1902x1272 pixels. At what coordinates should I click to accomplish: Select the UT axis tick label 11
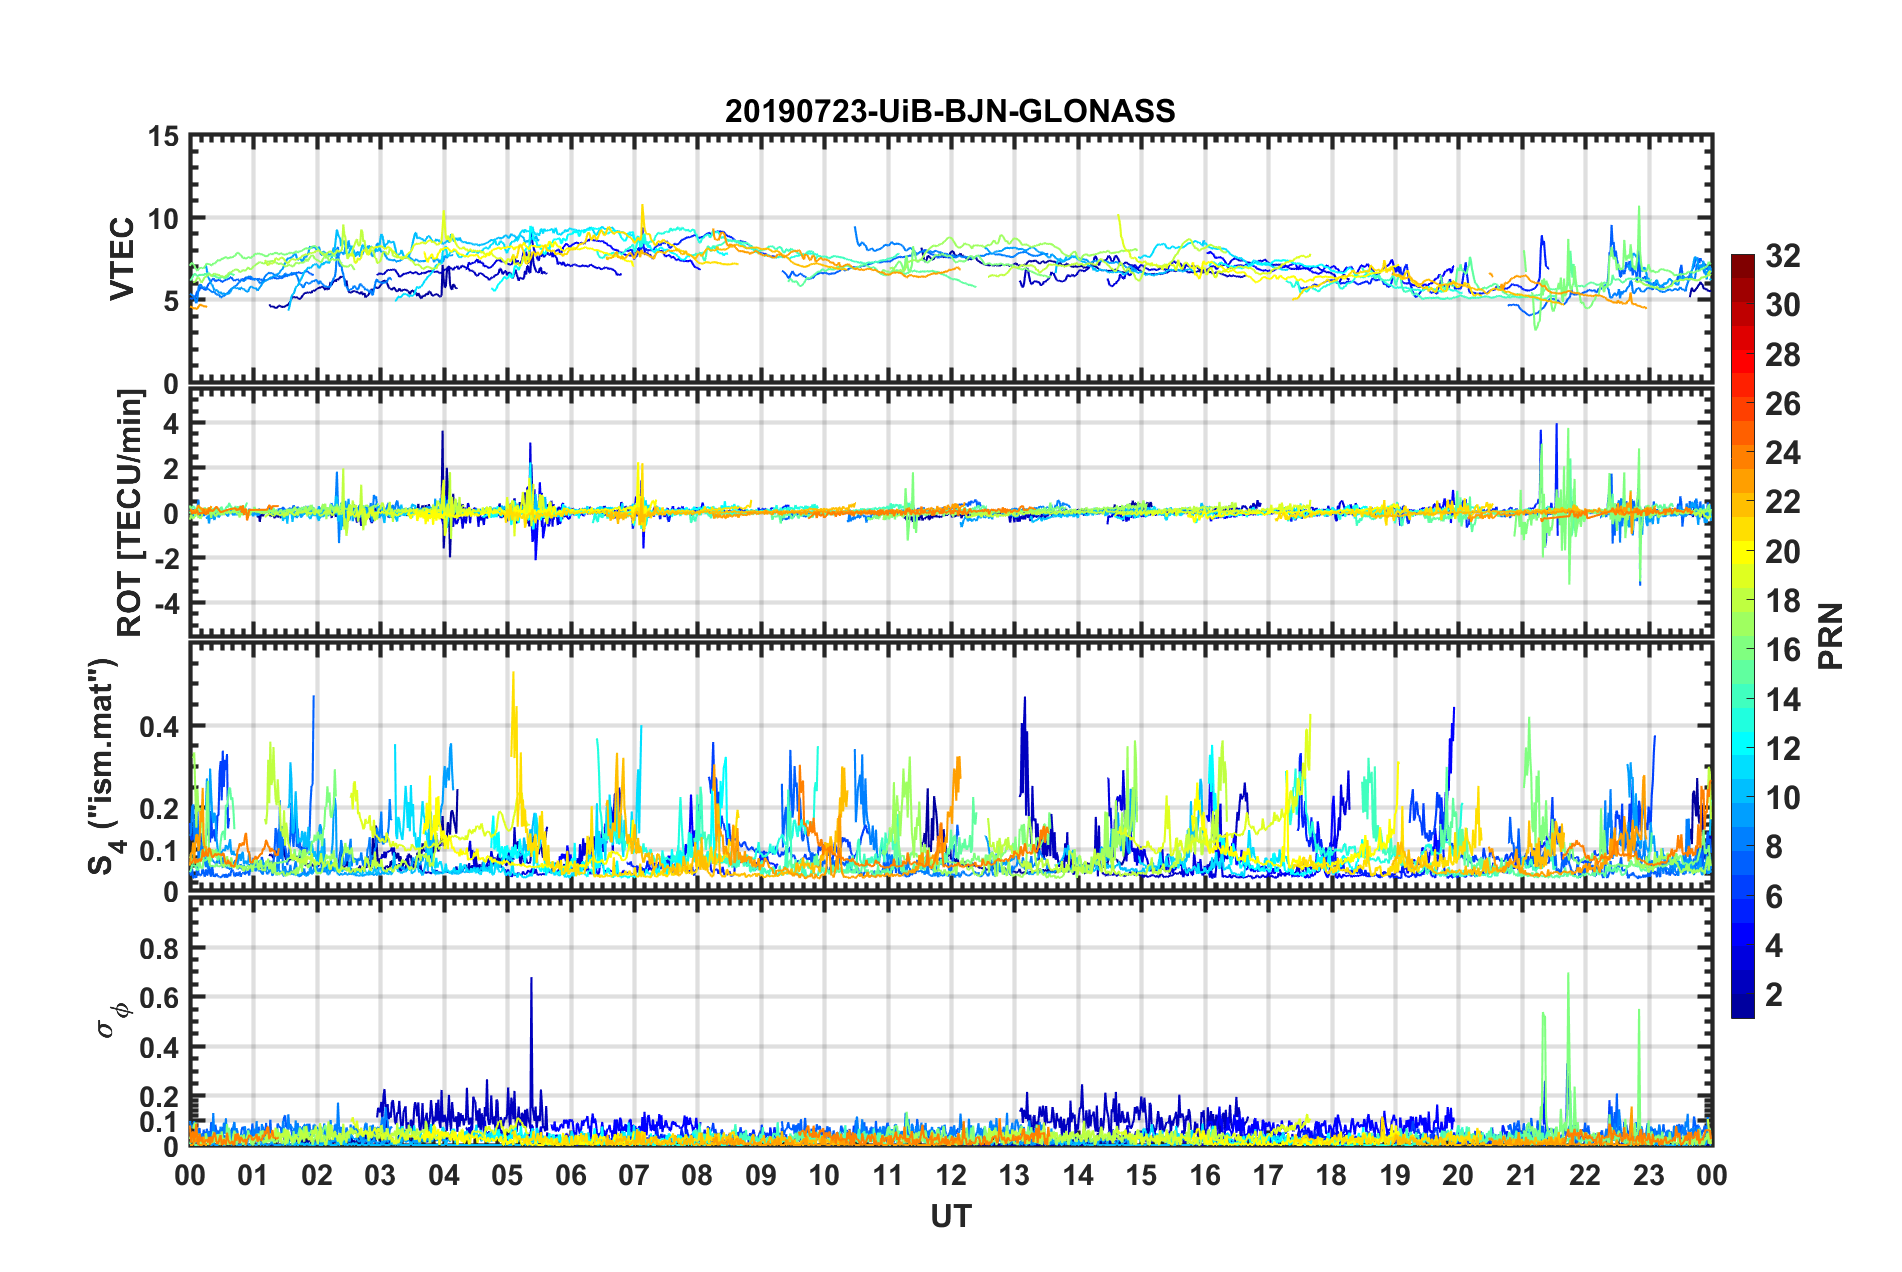point(888,1175)
